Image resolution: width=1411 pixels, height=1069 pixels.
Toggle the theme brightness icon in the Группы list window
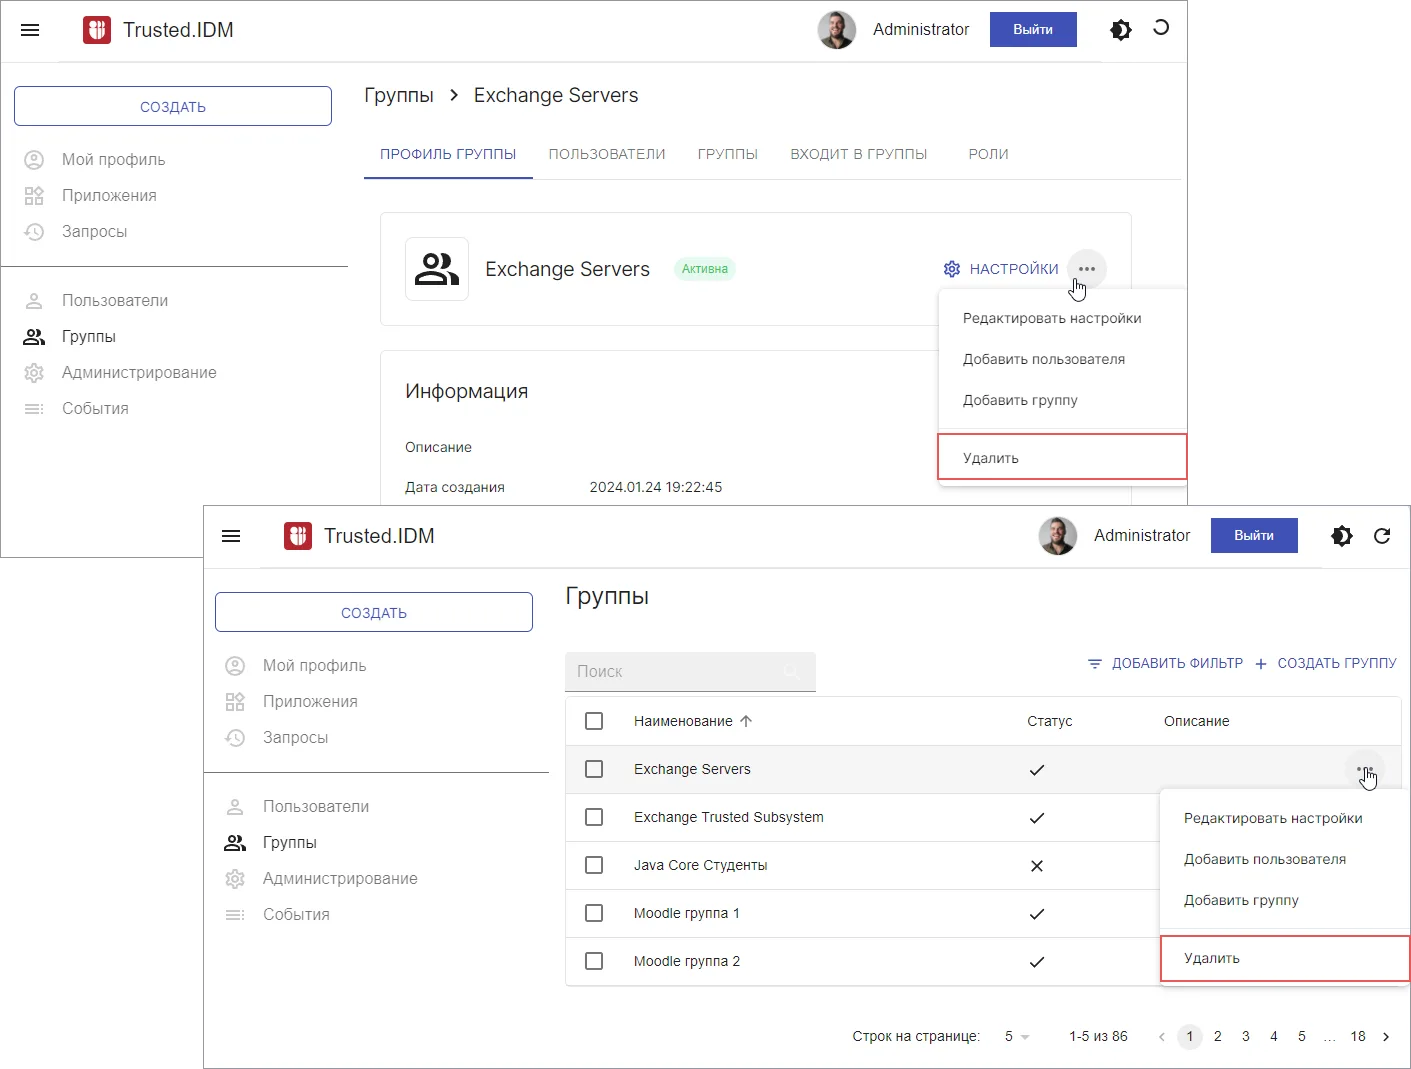(x=1341, y=536)
